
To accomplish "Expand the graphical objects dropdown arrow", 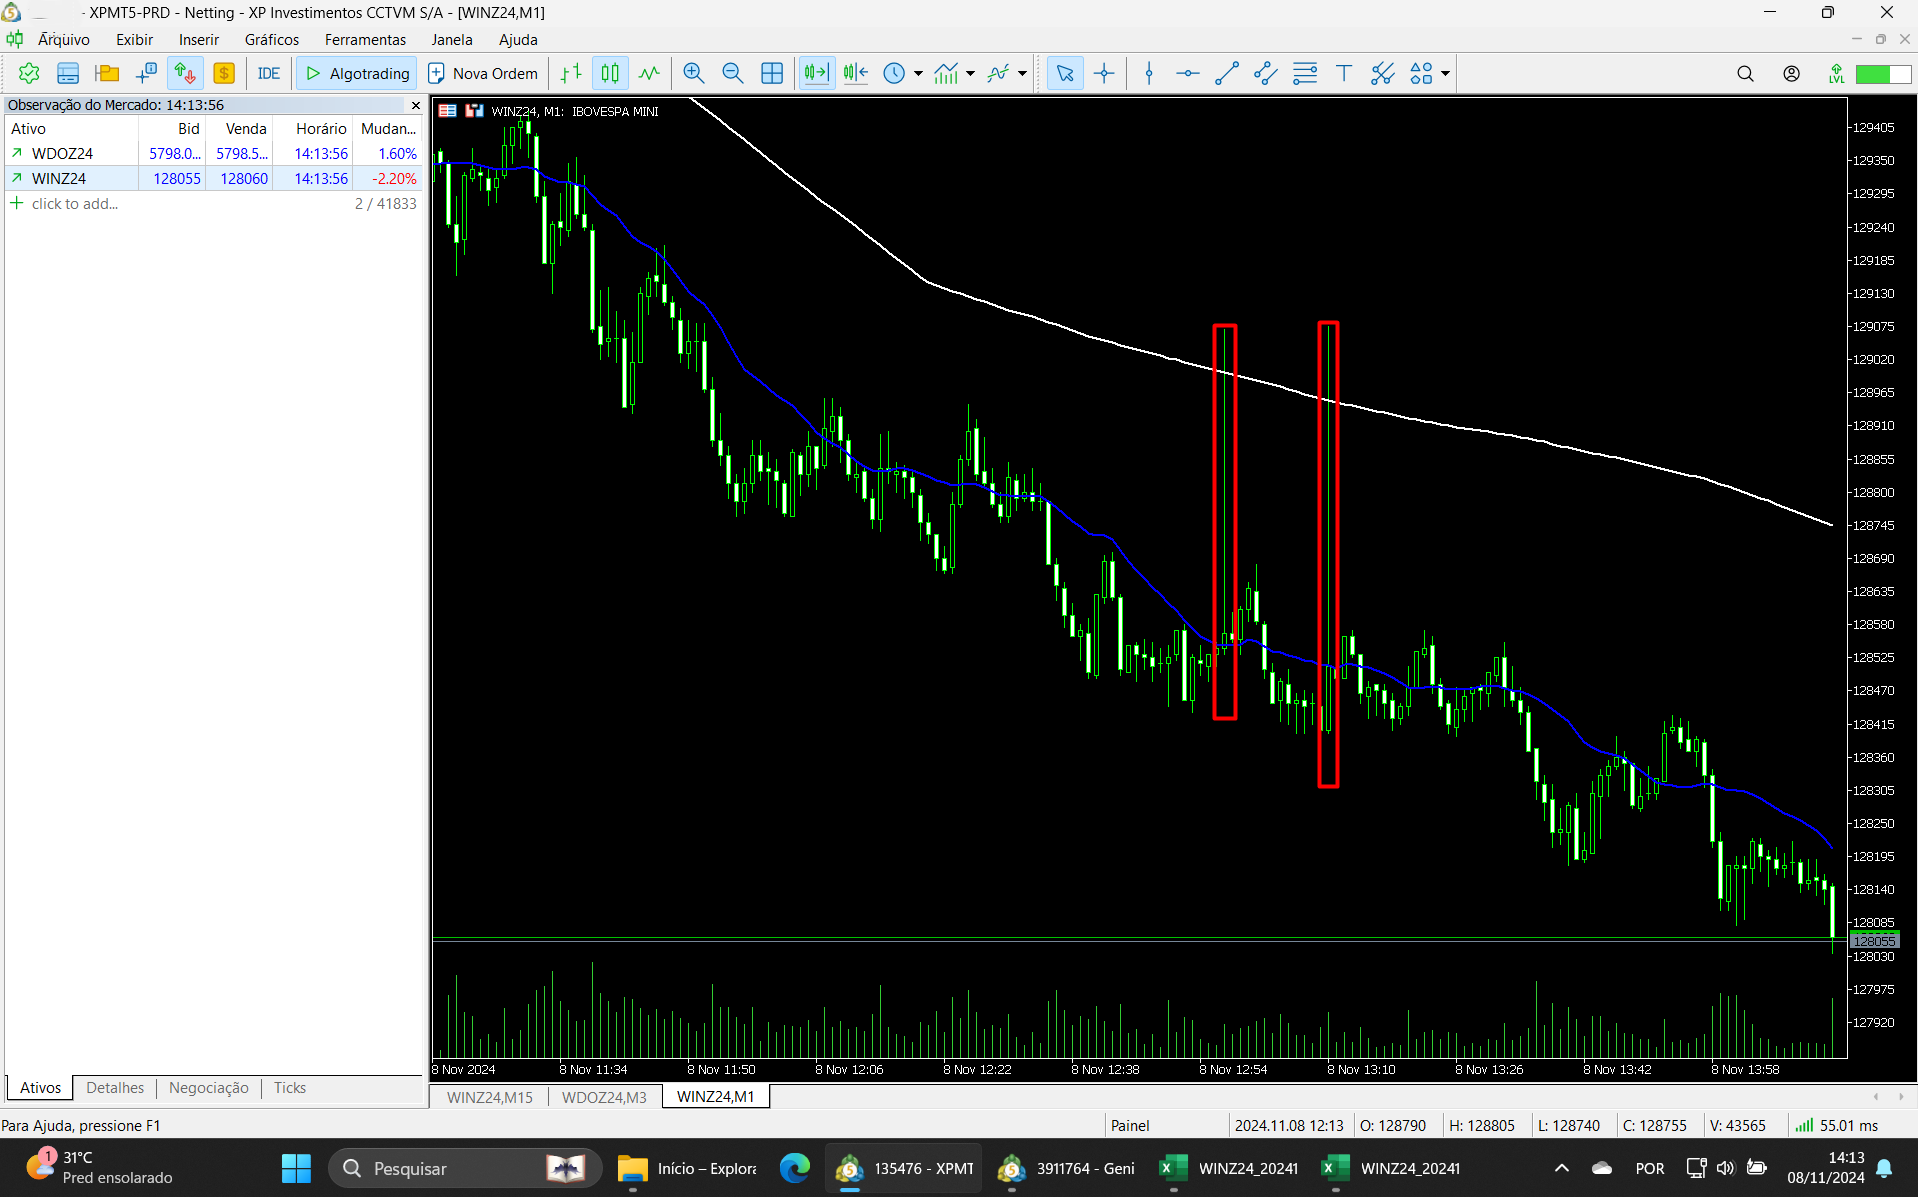I will point(1445,73).
